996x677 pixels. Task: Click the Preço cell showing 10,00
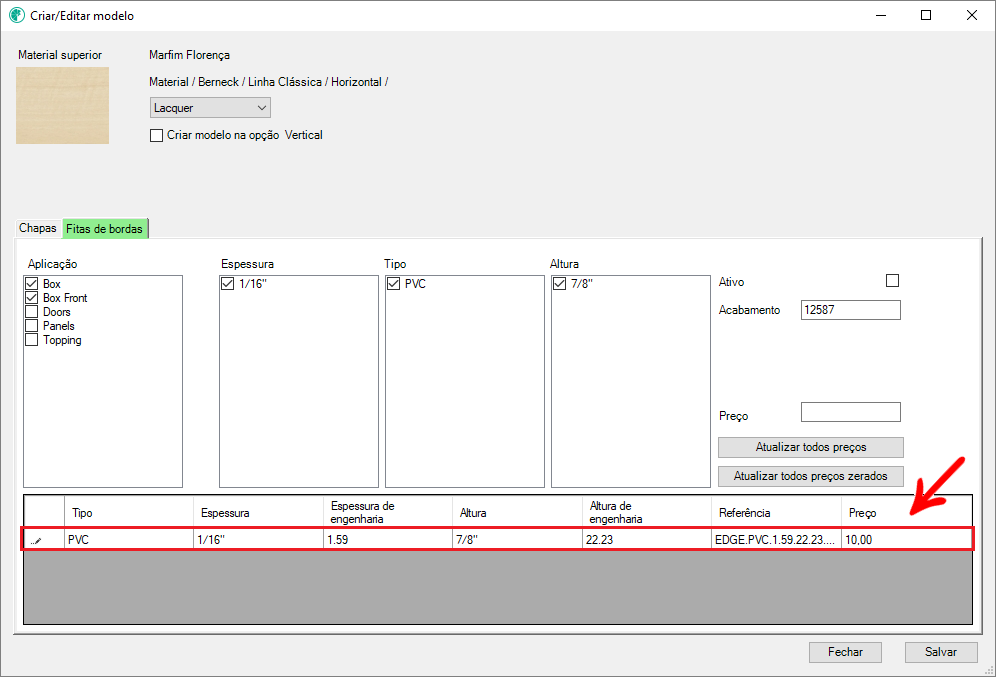[905, 540]
